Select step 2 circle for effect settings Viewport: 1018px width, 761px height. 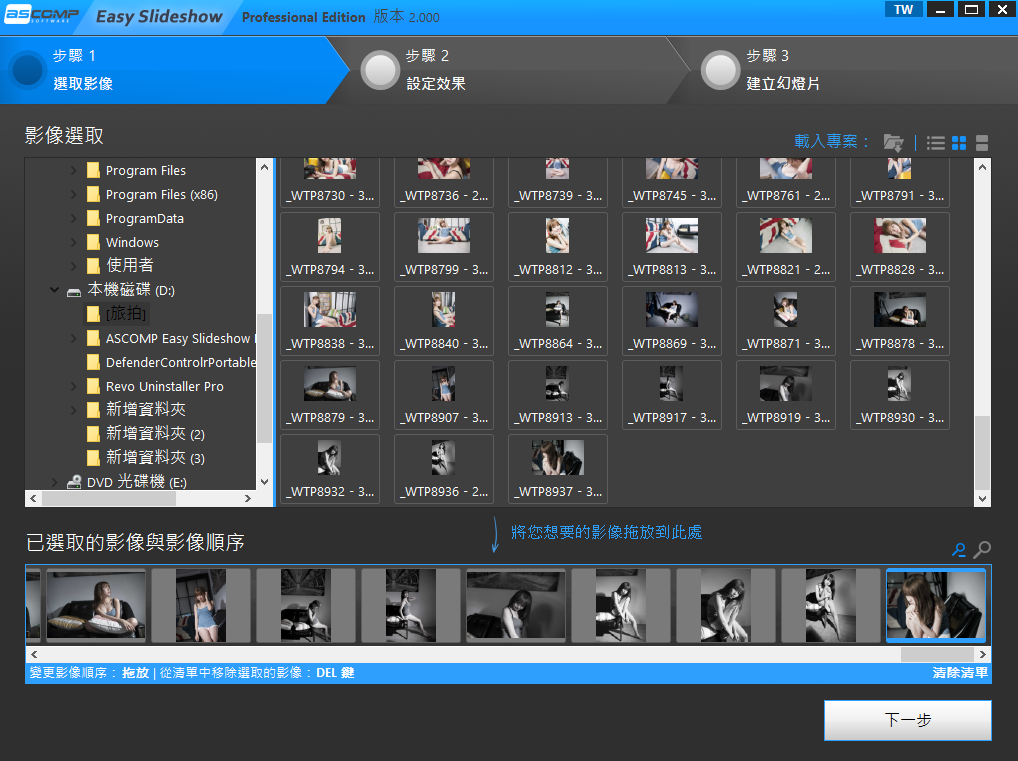coord(380,70)
